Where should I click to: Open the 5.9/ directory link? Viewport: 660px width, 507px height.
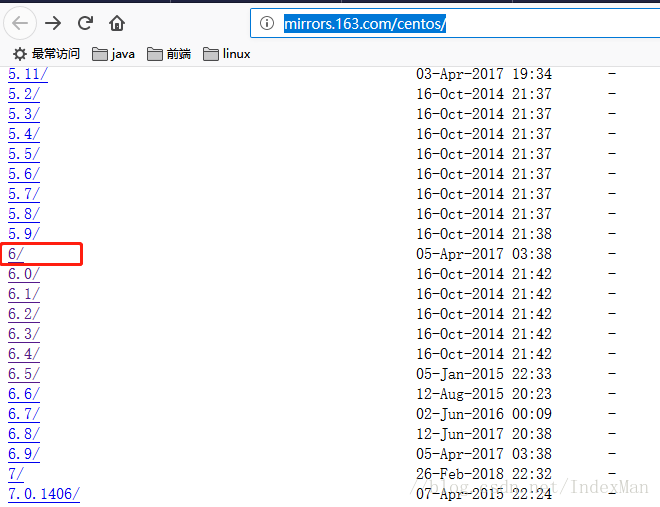(x=24, y=234)
